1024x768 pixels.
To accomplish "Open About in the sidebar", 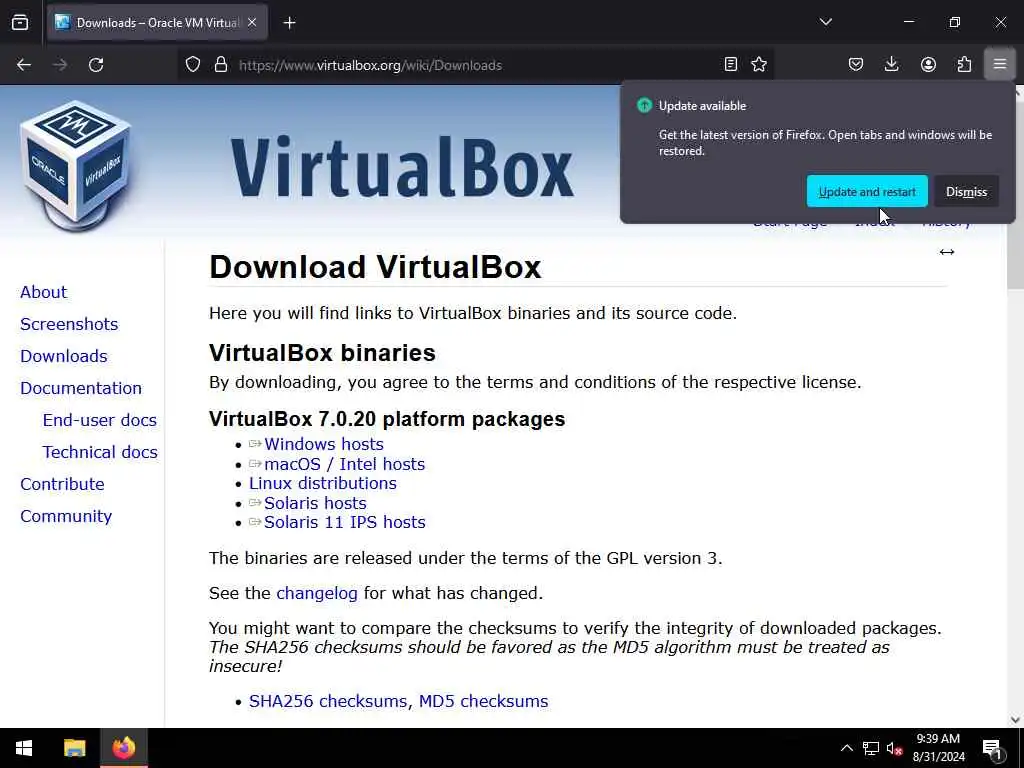I will pos(43,292).
